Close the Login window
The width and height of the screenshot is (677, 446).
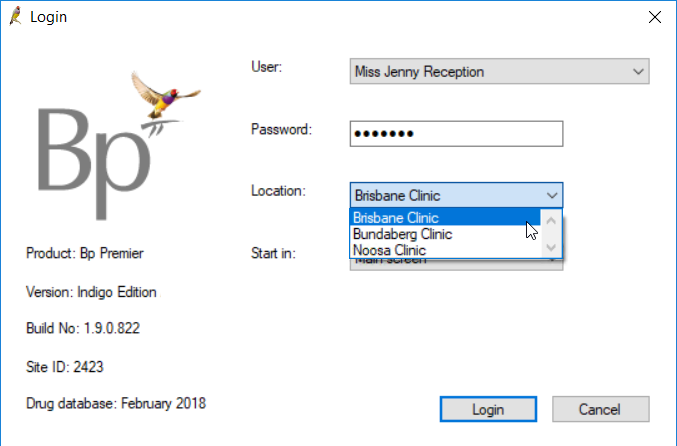[x=655, y=17]
